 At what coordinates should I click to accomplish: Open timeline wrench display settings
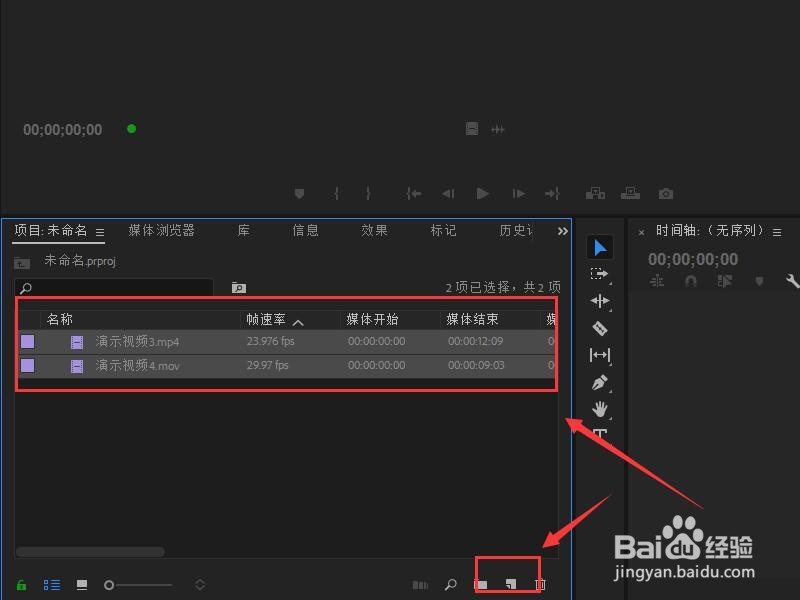coord(792,281)
